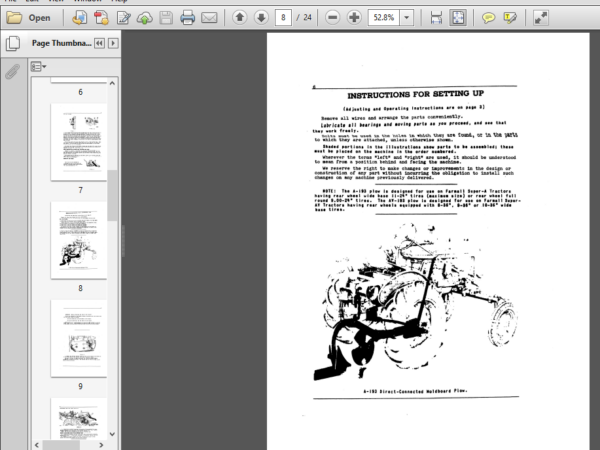Open the thumbnail options menu dropdown
The height and width of the screenshot is (450, 600).
click(x=38, y=67)
